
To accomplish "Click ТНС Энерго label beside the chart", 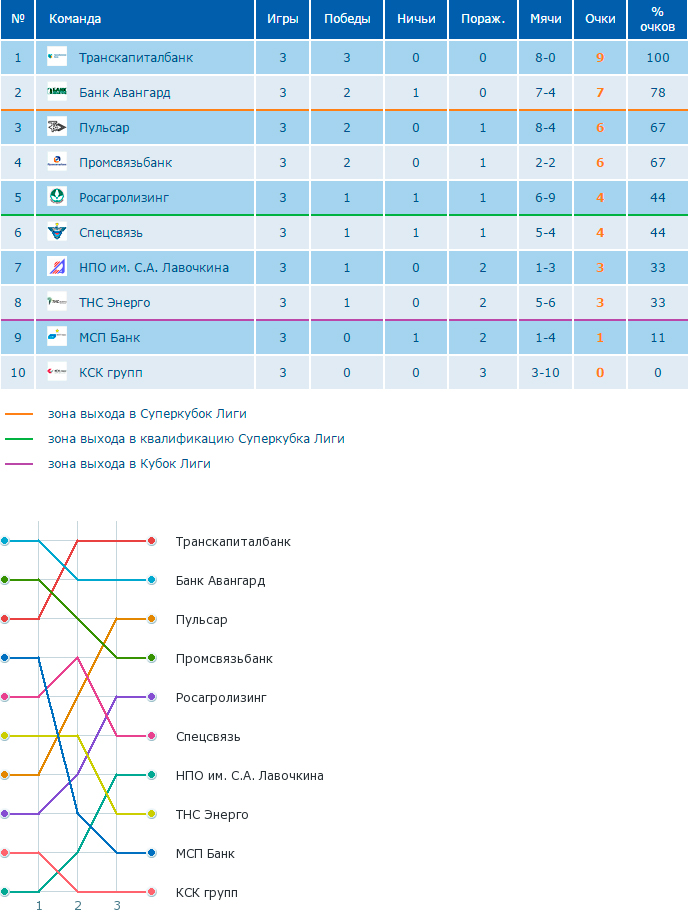I will [x=212, y=815].
